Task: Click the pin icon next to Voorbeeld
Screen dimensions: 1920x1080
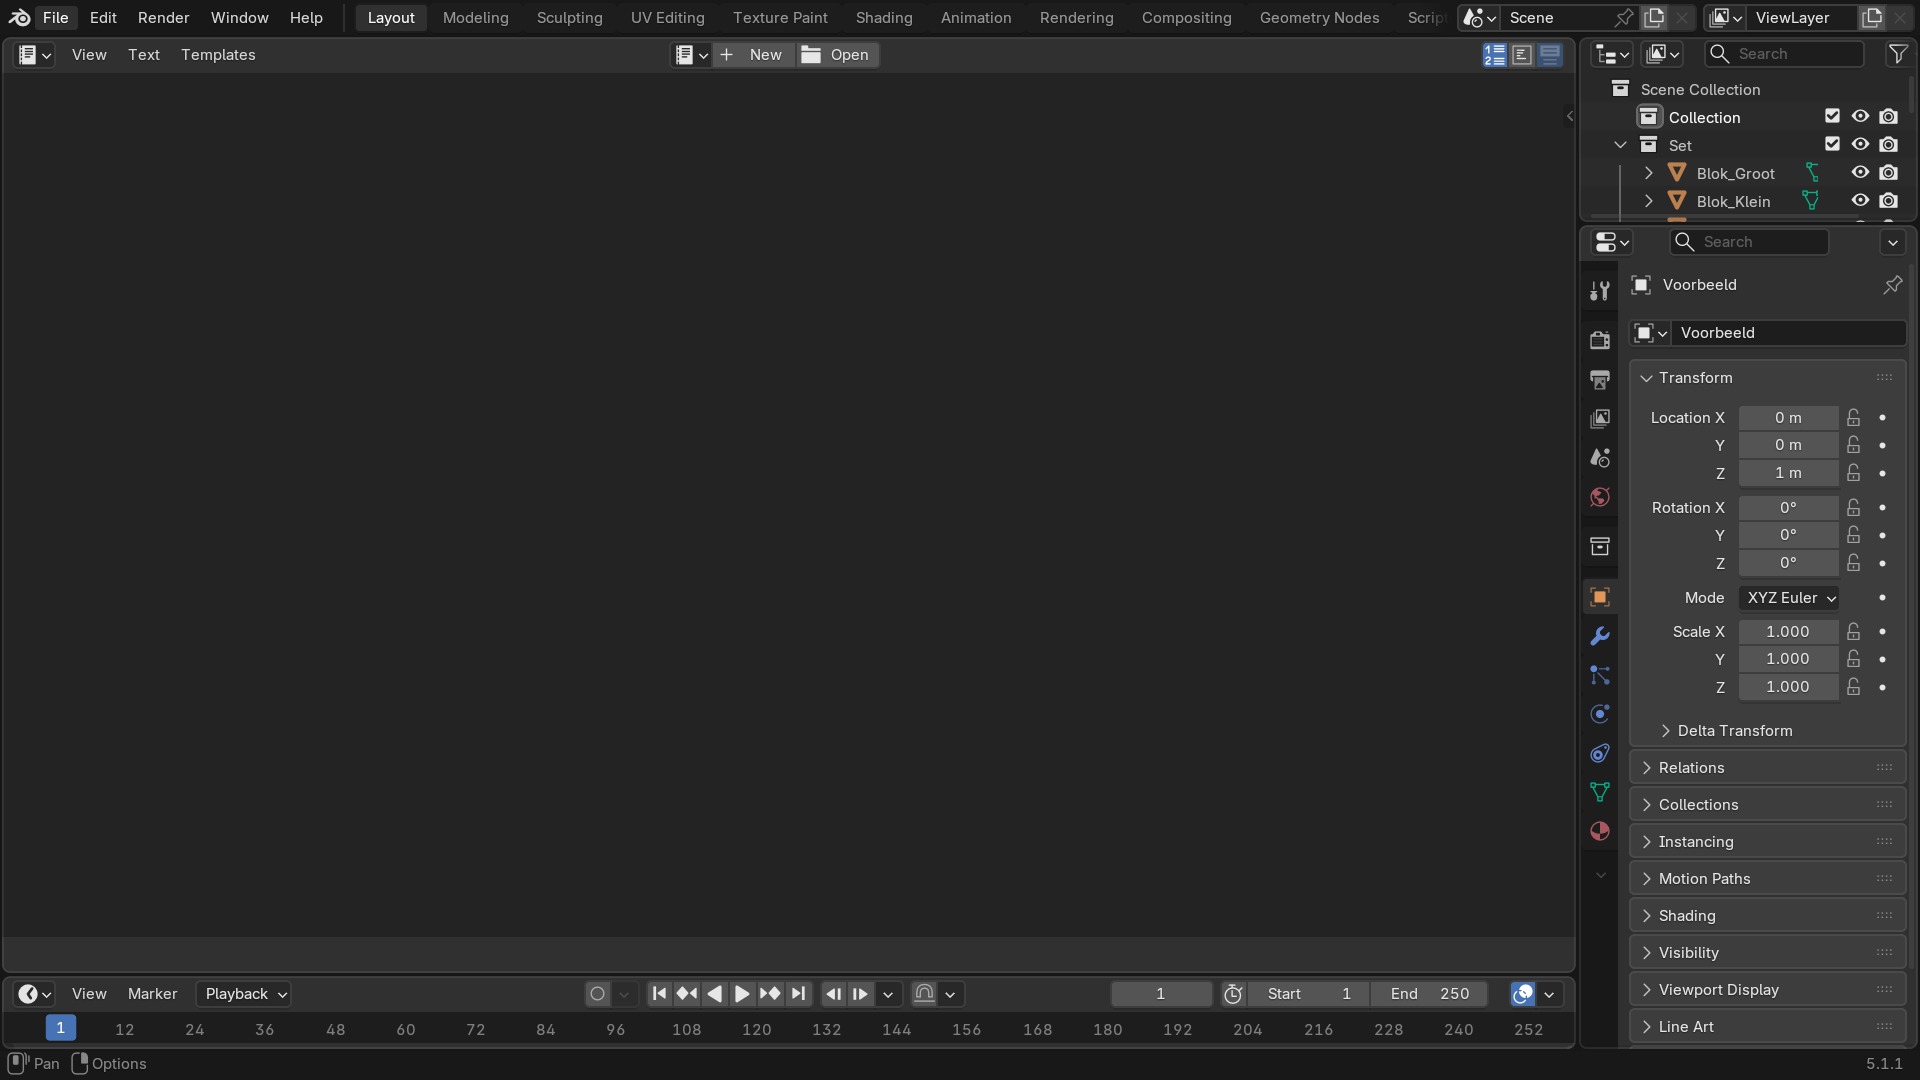Action: point(1892,285)
